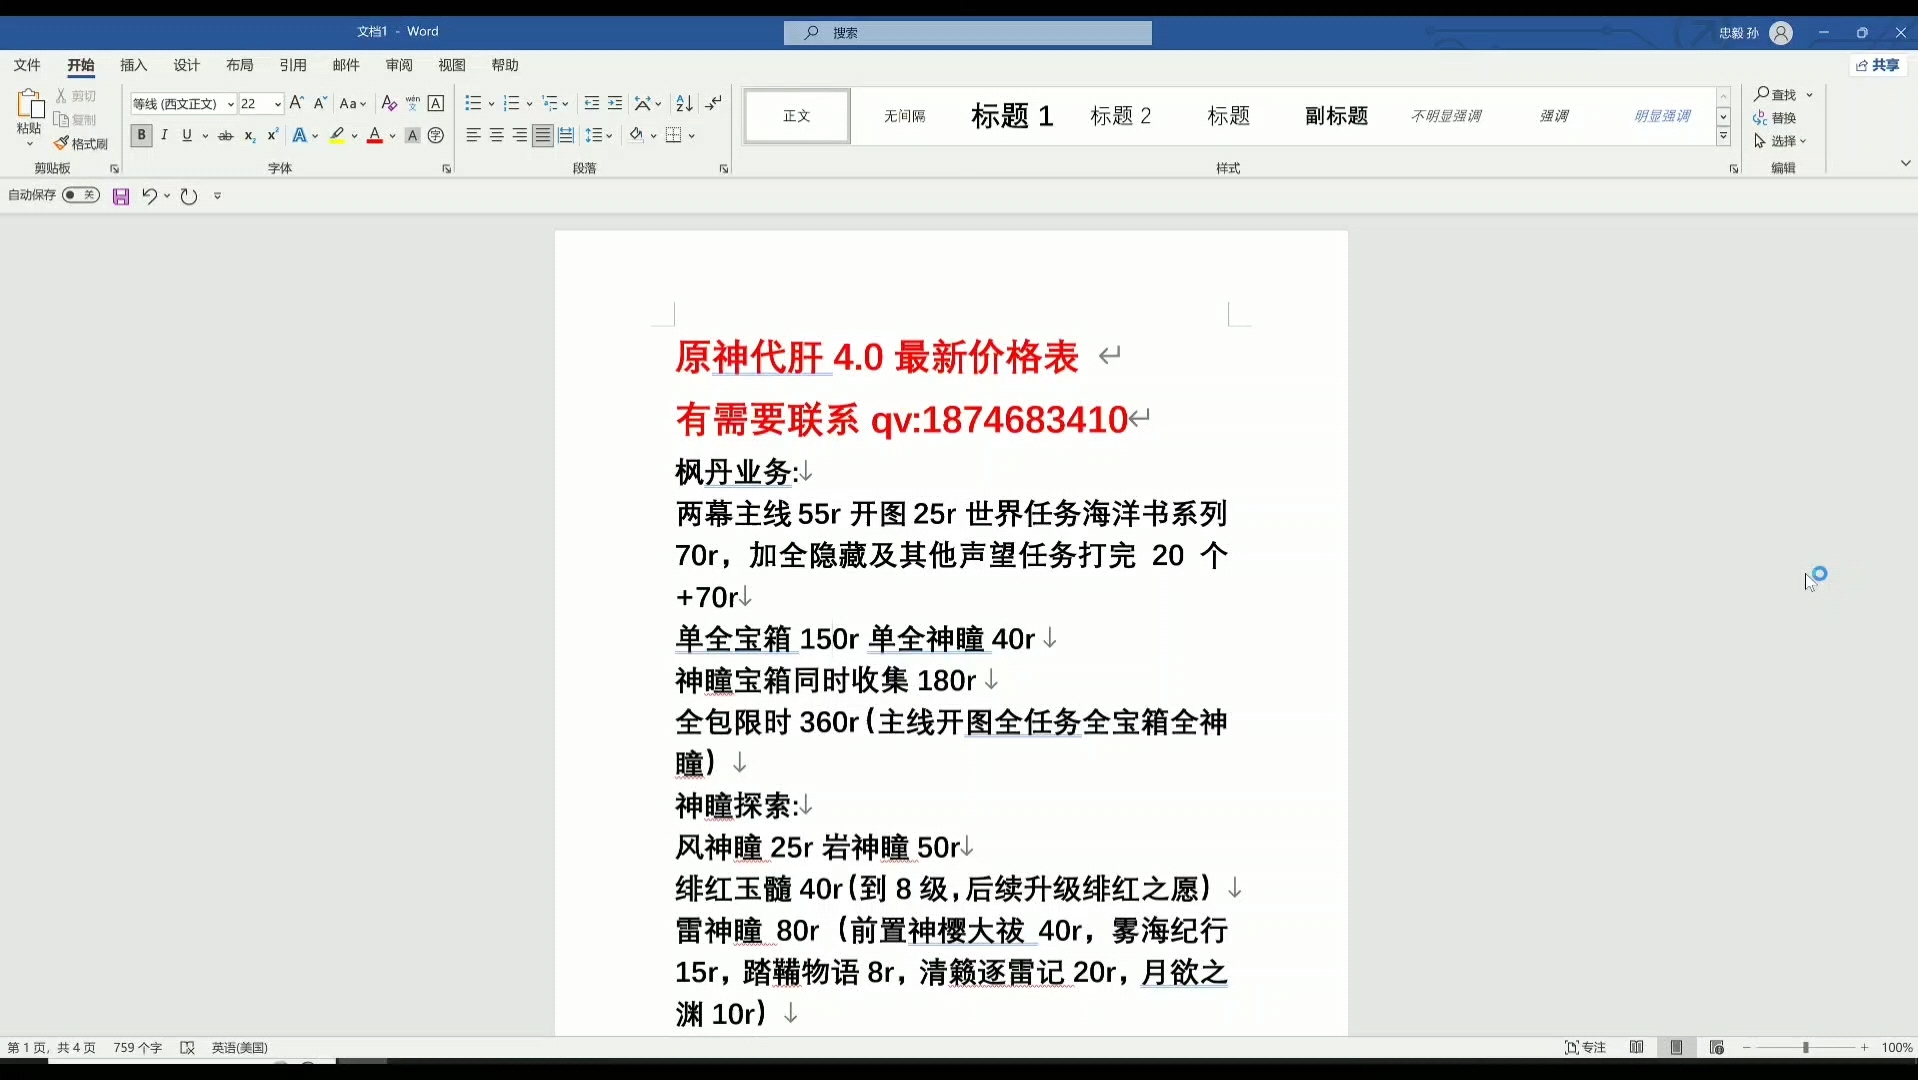
Task: Switch to the Review (审阅) tab
Action: click(399, 65)
